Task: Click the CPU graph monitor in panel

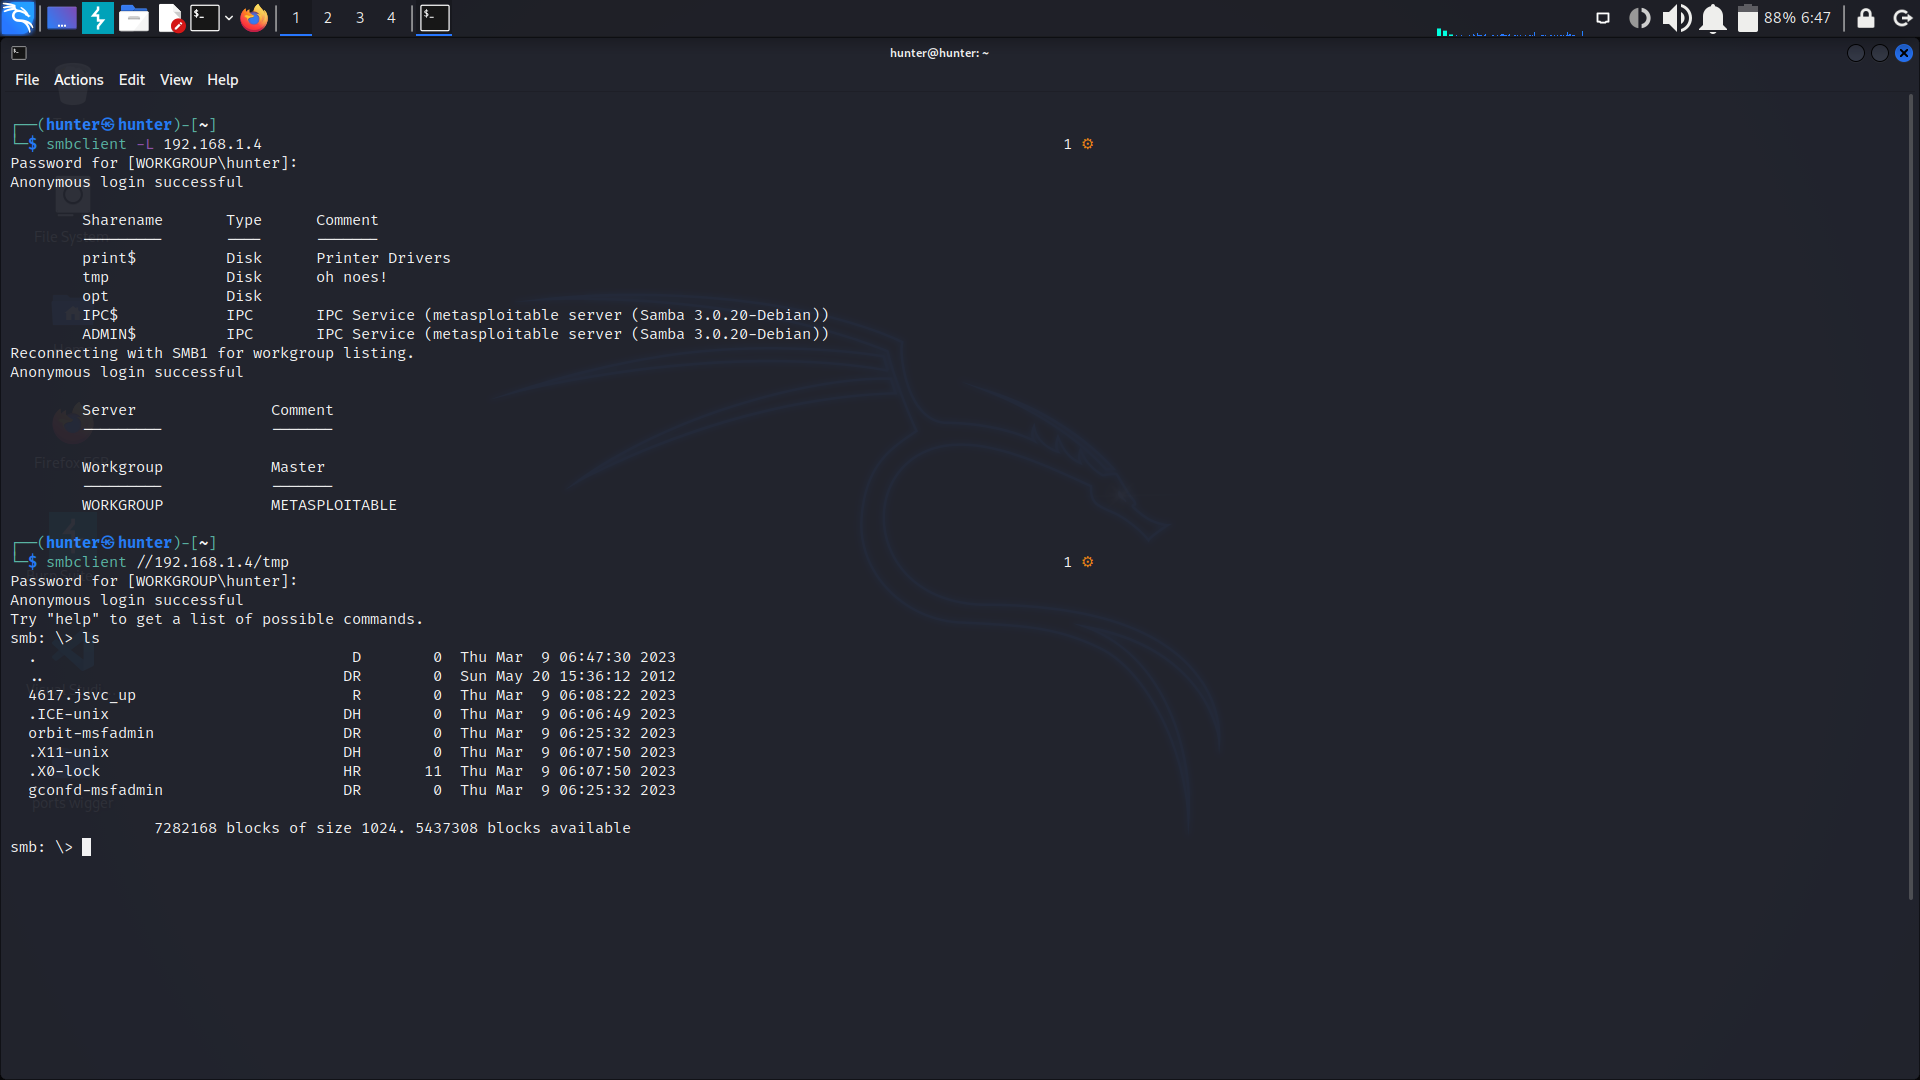Action: [x=1509, y=30]
